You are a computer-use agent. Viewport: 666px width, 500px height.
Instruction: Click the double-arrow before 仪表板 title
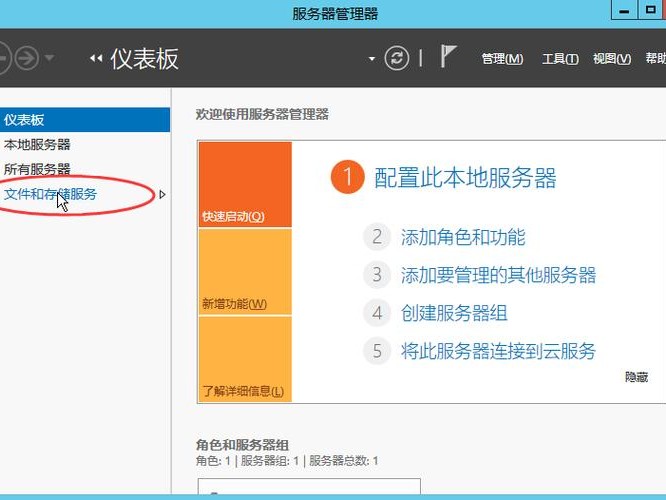point(96,58)
